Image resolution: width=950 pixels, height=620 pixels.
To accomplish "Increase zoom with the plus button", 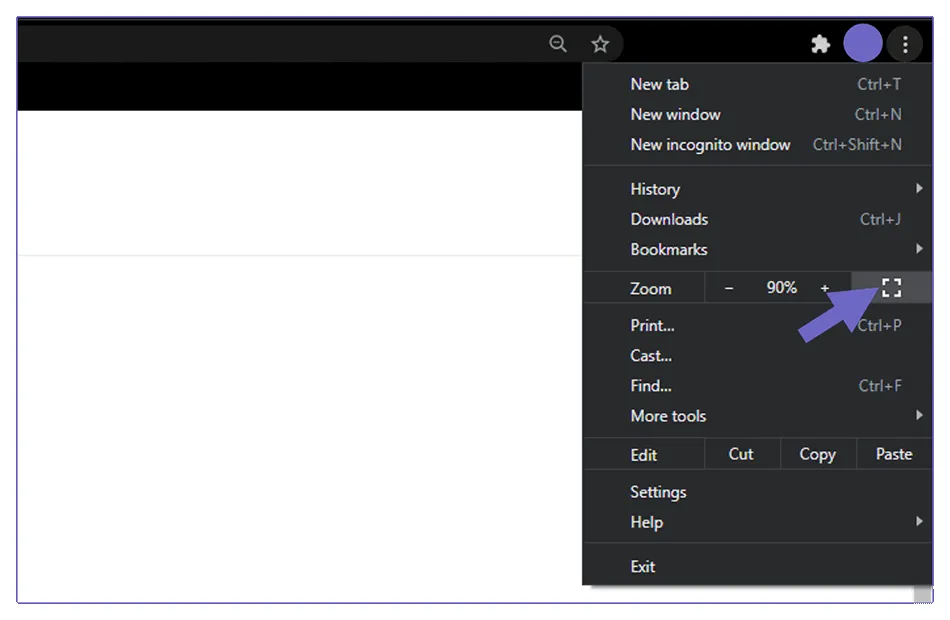I will pos(824,288).
